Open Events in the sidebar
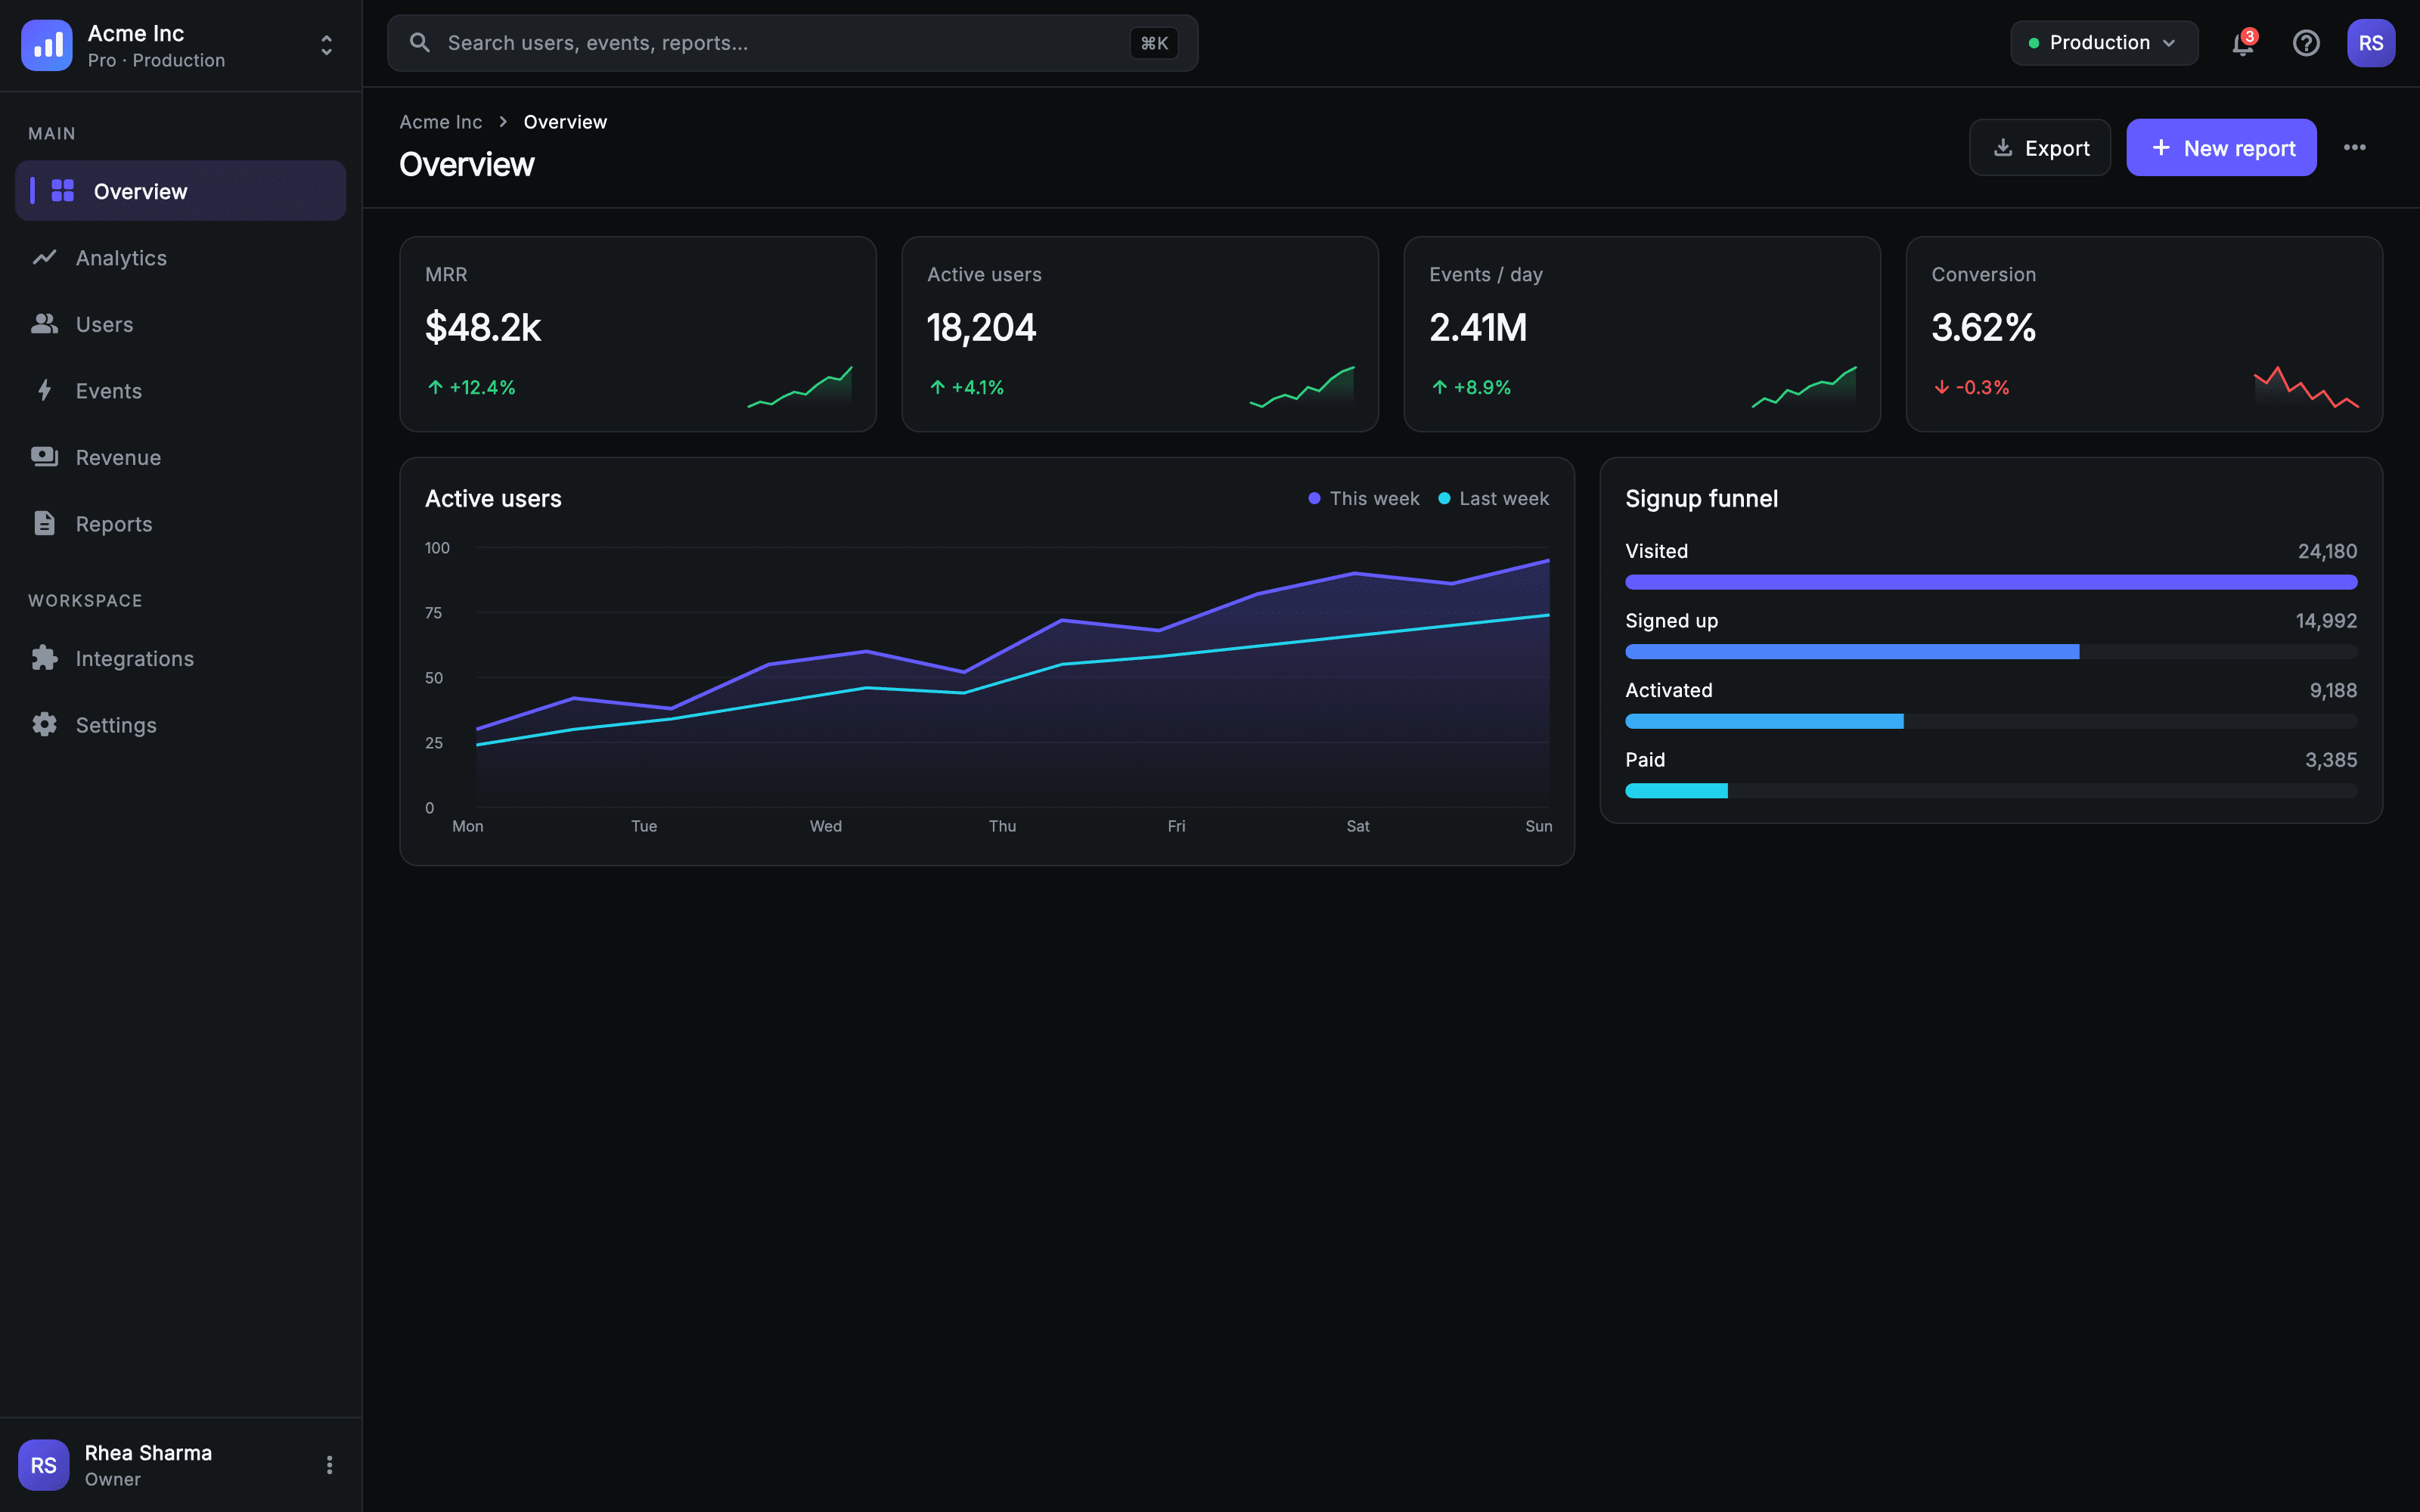The width and height of the screenshot is (2420, 1512). pyautogui.click(x=181, y=391)
